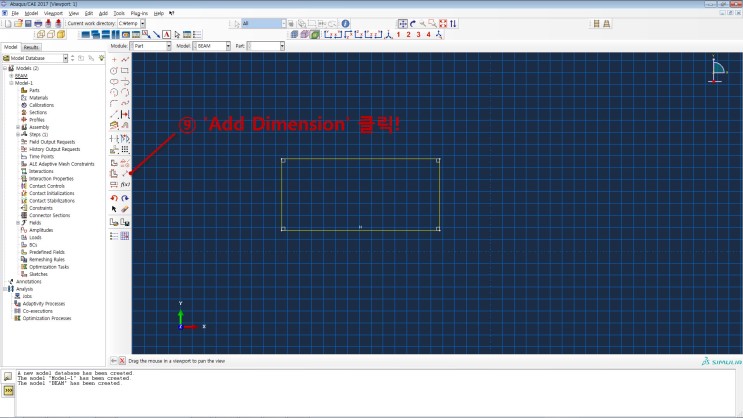Select the Linear Pattern sketch tool
The height and width of the screenshot is (418, 743).
pyautogui.click(x=125, y=149)
